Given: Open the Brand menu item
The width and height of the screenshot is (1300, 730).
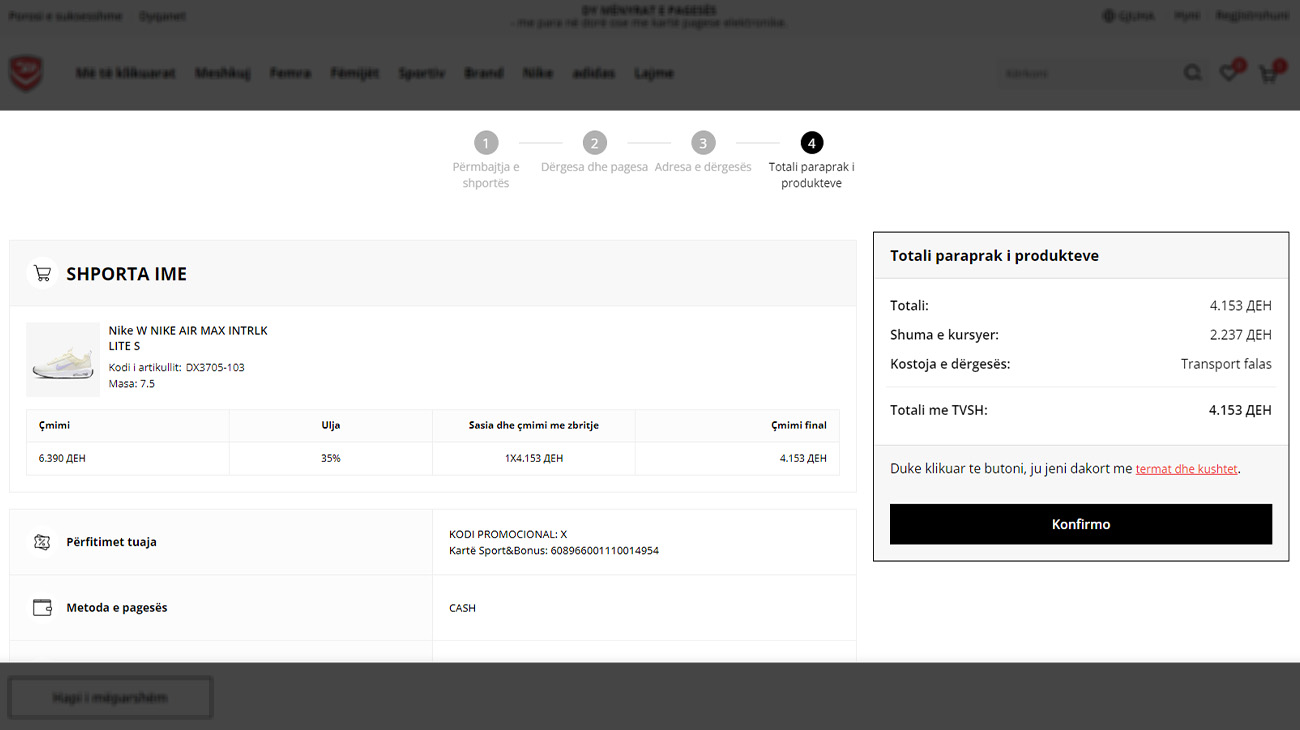Looking at the screenshot, I should point(483,73).
